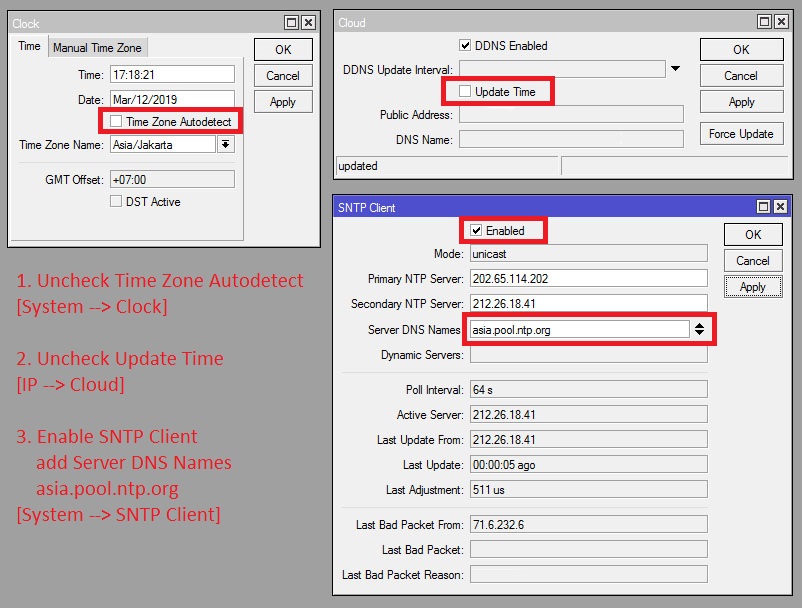
Task: Uncheck the Time Zone Autodetect checkbox
Action: coord(116,122)
